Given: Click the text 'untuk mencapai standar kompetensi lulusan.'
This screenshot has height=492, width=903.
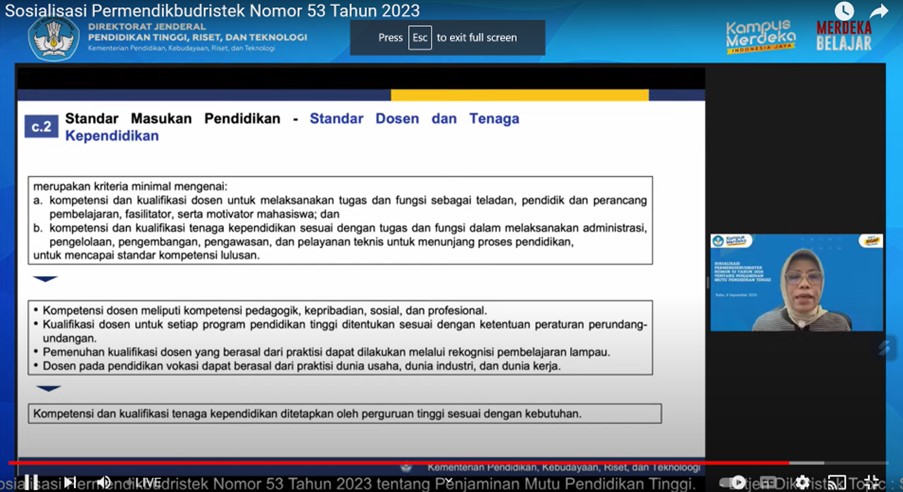Looking at the screenshot, I should [146, 255].
